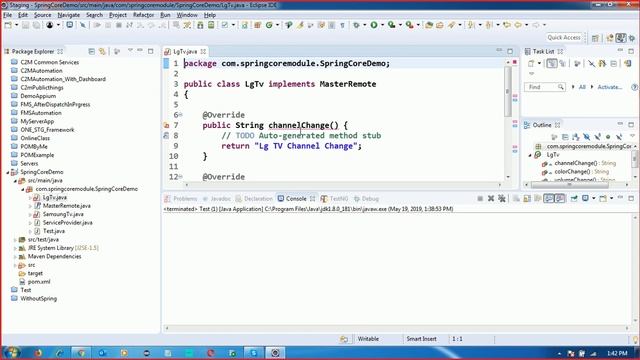Expand the JRE System Library node
The image size is (640, 360).
pyautogui.click(x=15, y=248)
